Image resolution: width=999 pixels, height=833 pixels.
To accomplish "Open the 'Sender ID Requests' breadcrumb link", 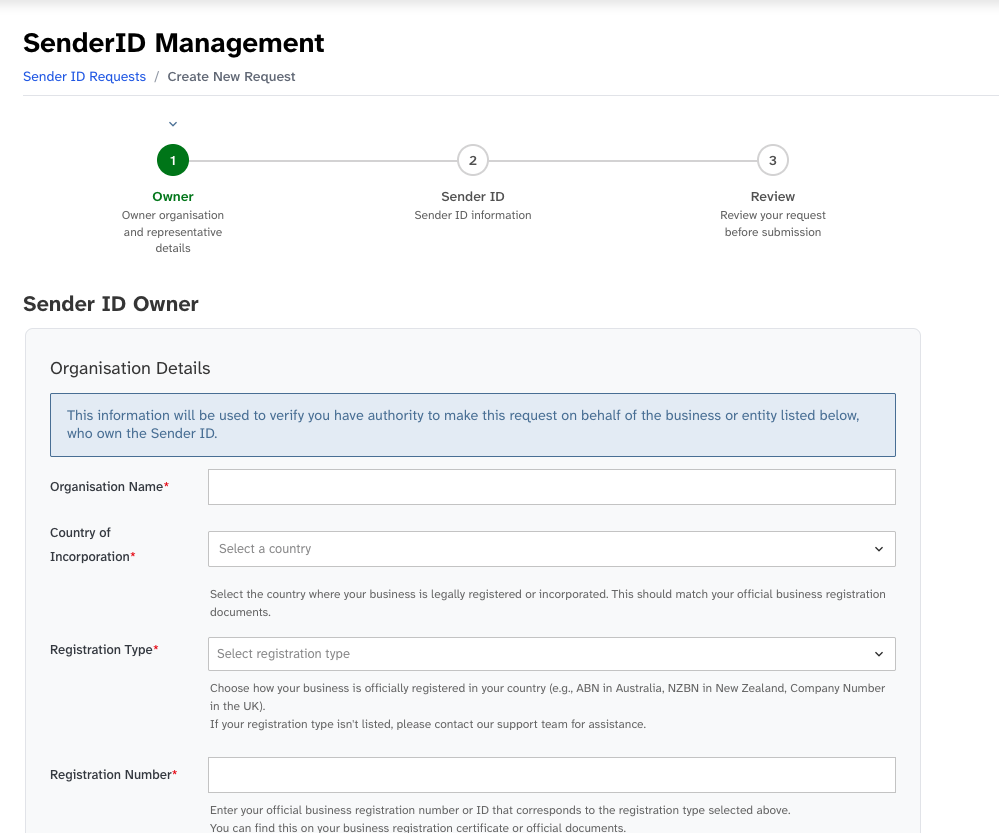I will 84,76.
